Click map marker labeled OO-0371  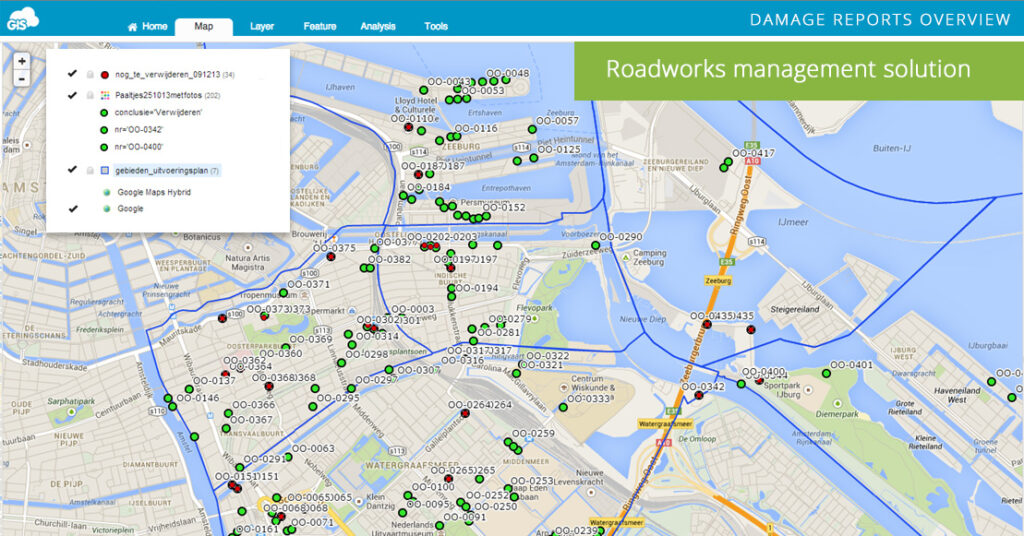coord(283,292)
